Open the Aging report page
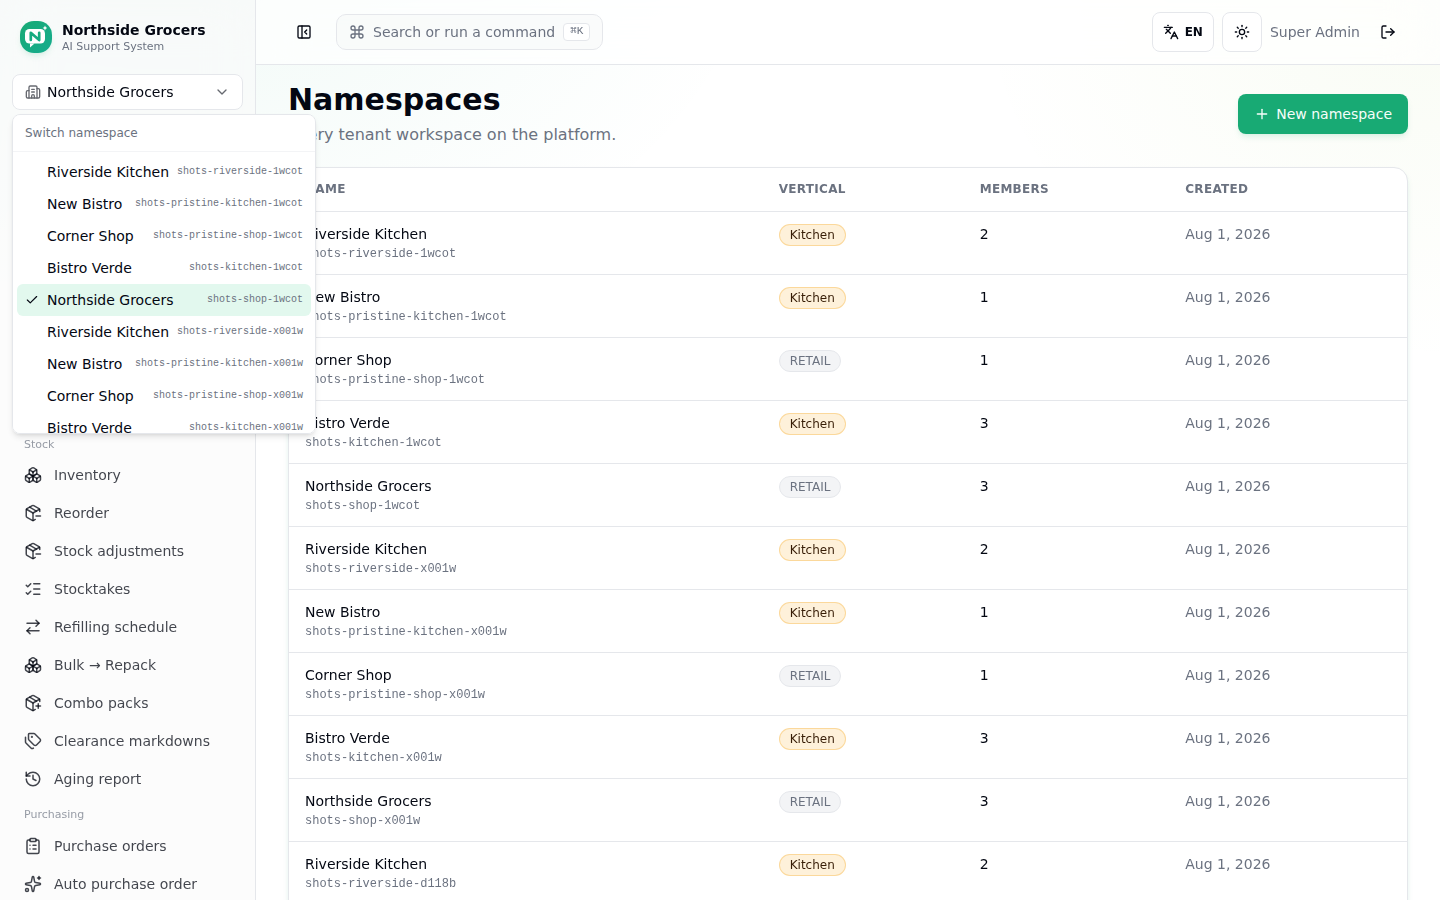The image size is (1440, 900). pyautogui.click(x=127, y=779)
